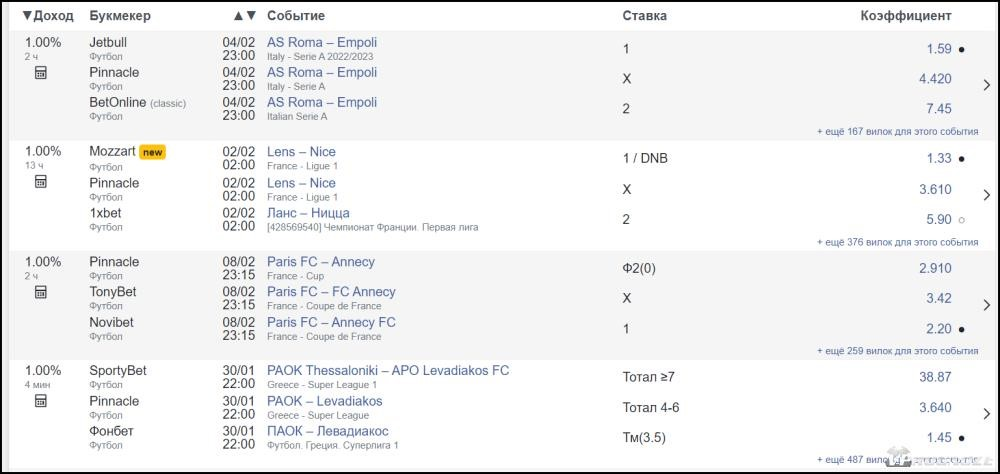1000x474 pixels.
Task: Open calculator for Paris FC – Annecy surebet
Action: [41, 292]
